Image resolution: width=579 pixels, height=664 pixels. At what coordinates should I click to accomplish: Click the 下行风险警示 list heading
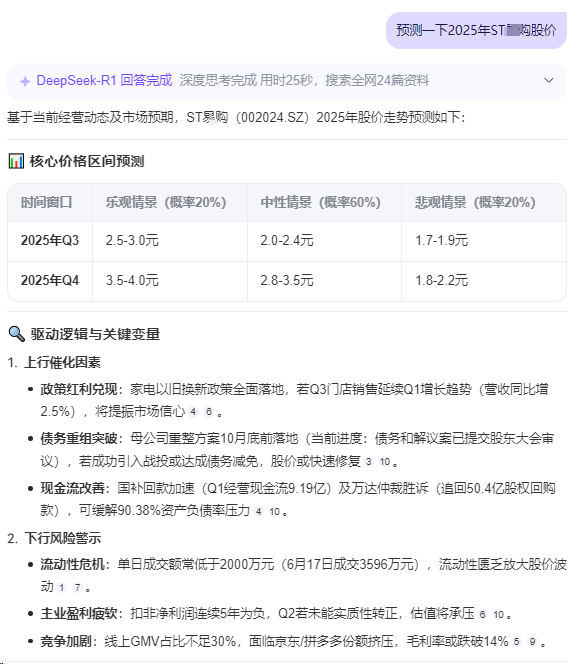pos(62,538)
